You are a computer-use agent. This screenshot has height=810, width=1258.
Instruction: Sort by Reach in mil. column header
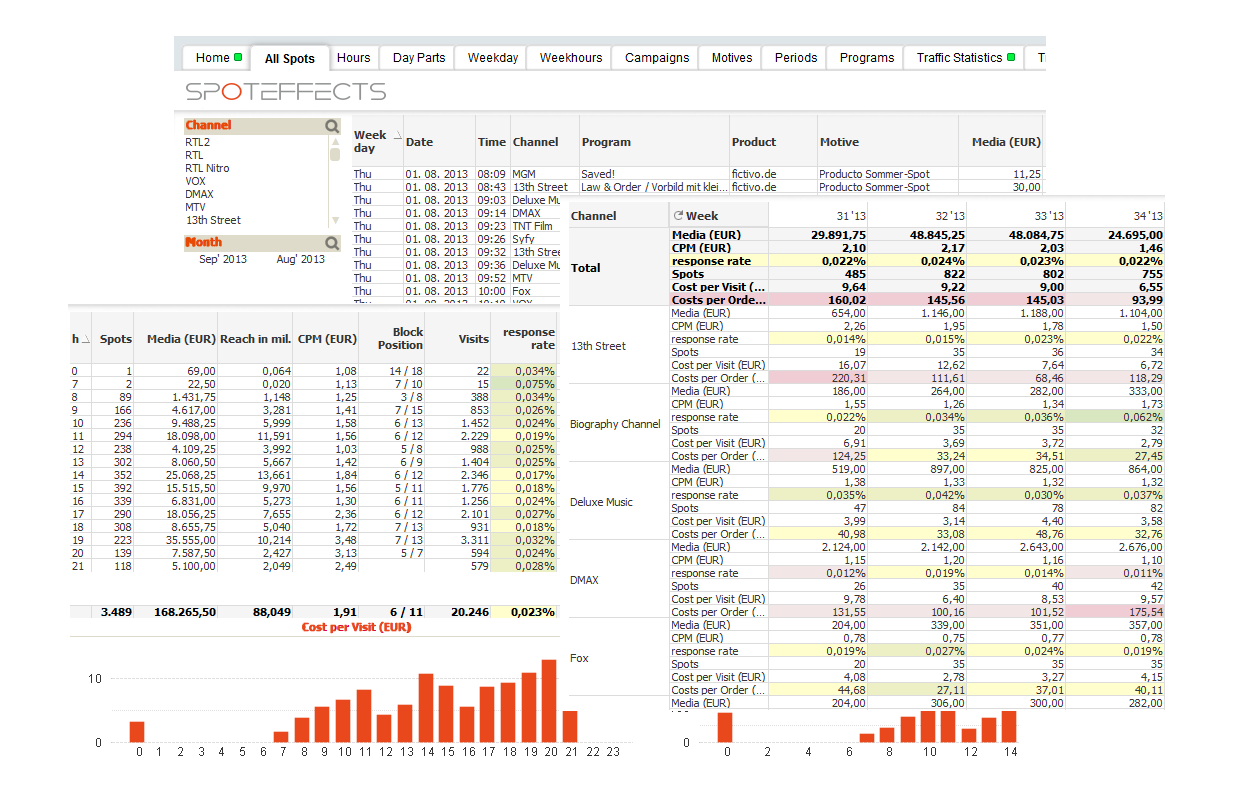pyautogui.click(x=256, y=339)
